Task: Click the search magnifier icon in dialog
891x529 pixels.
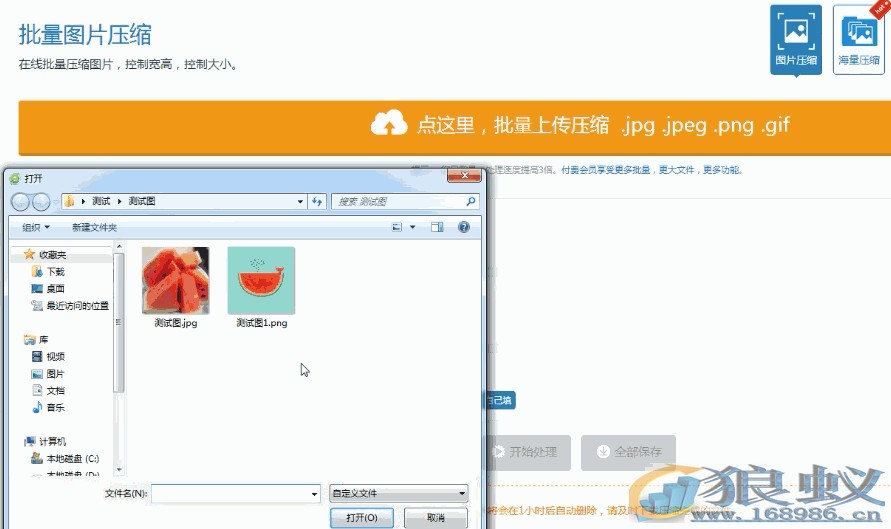Action: point(471,201)
